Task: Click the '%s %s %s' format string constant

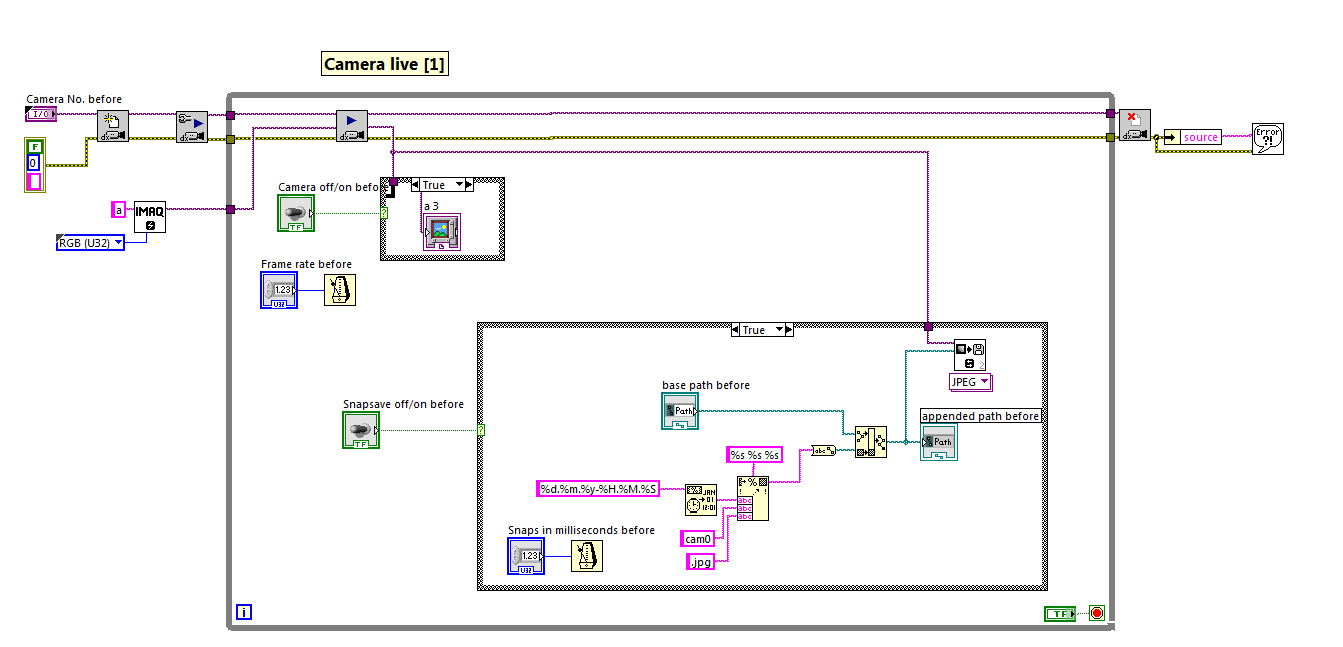Action: click(754, 455)
